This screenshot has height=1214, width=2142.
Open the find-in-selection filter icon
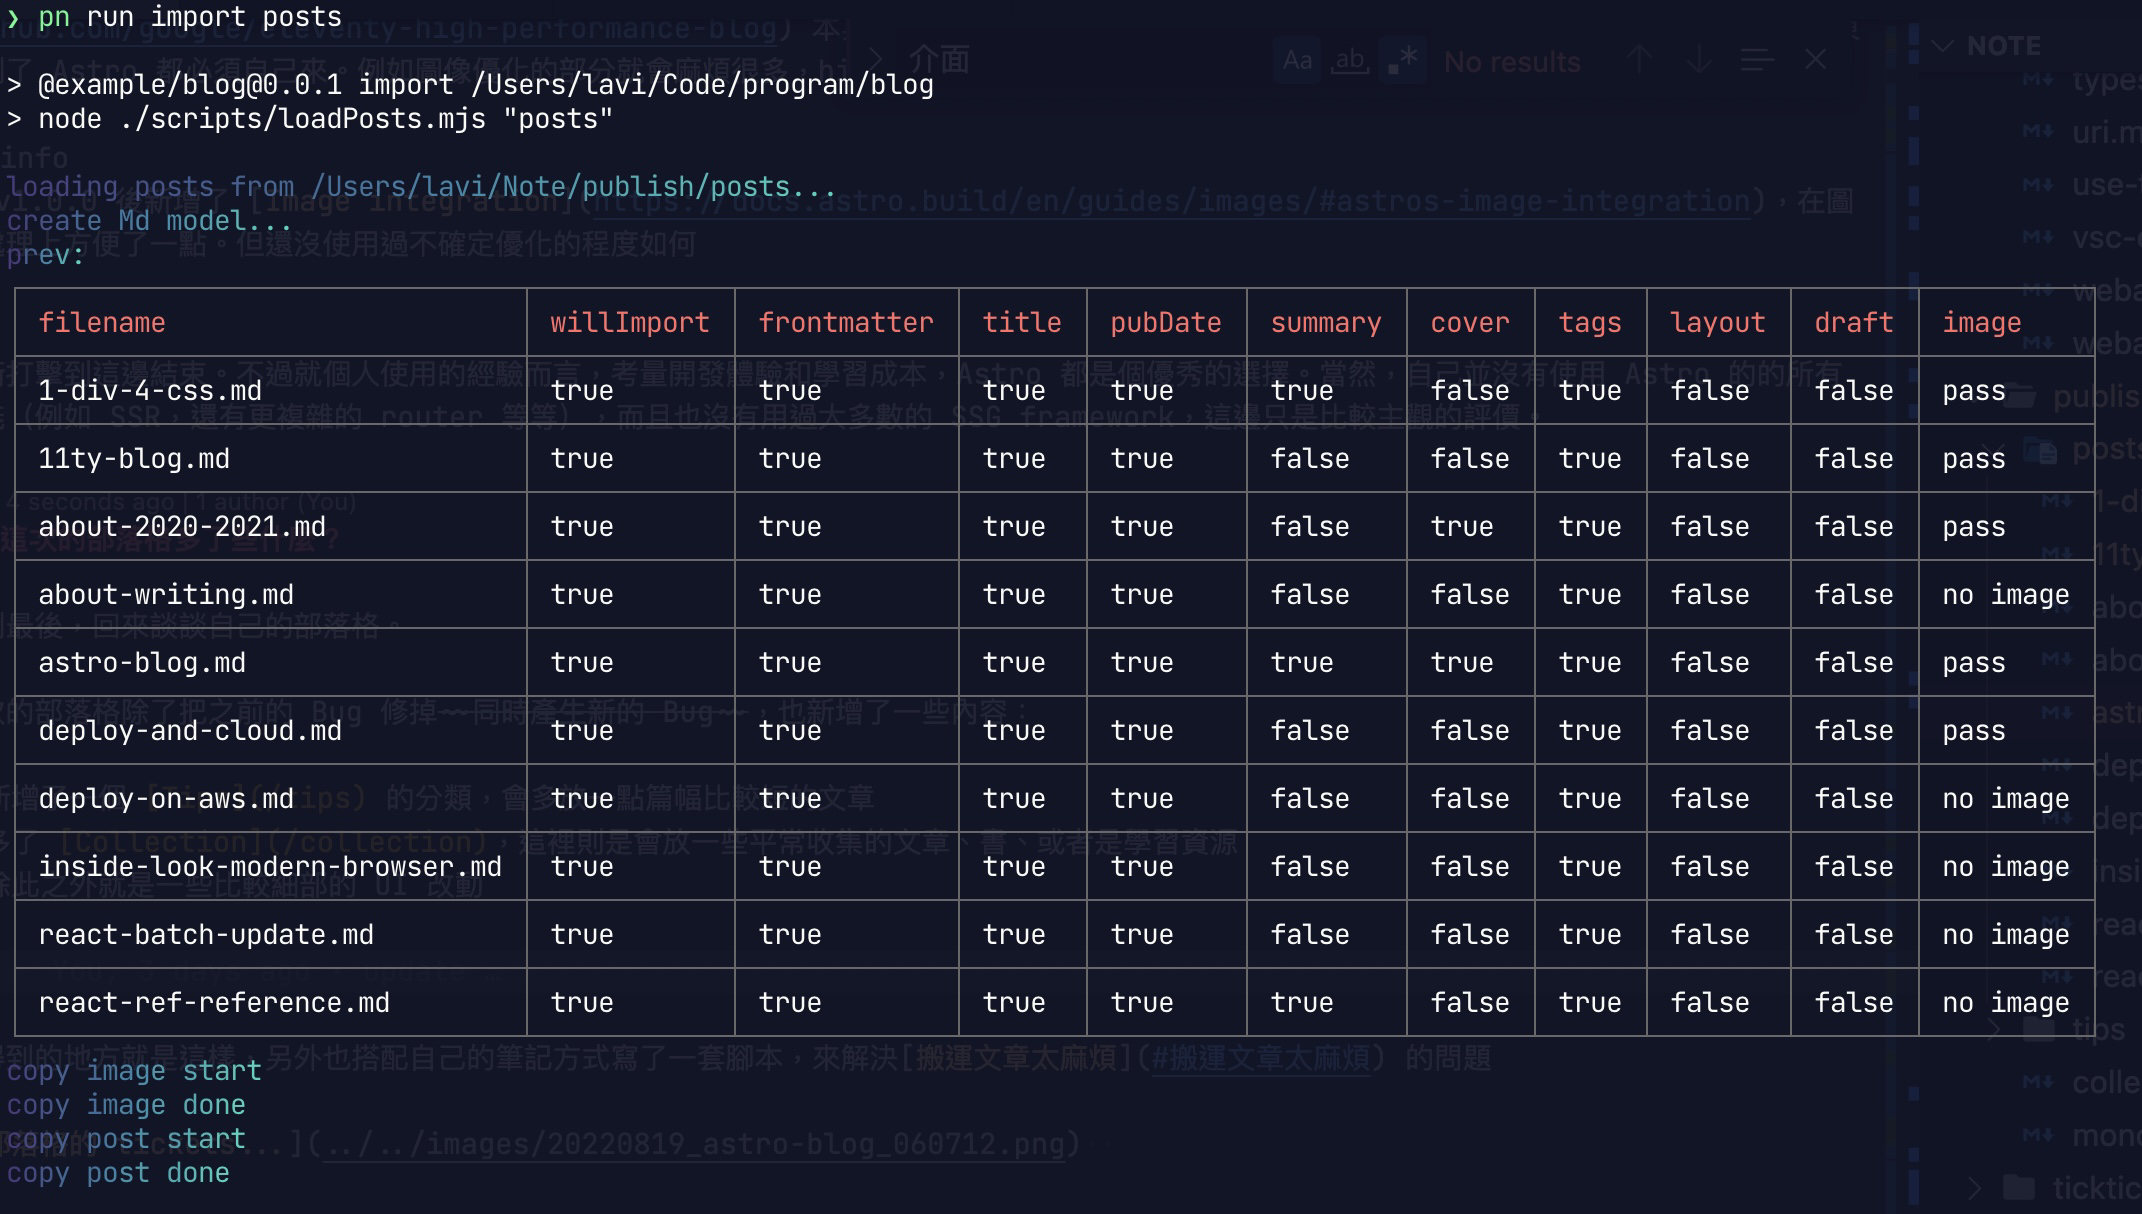(1756, 60)
